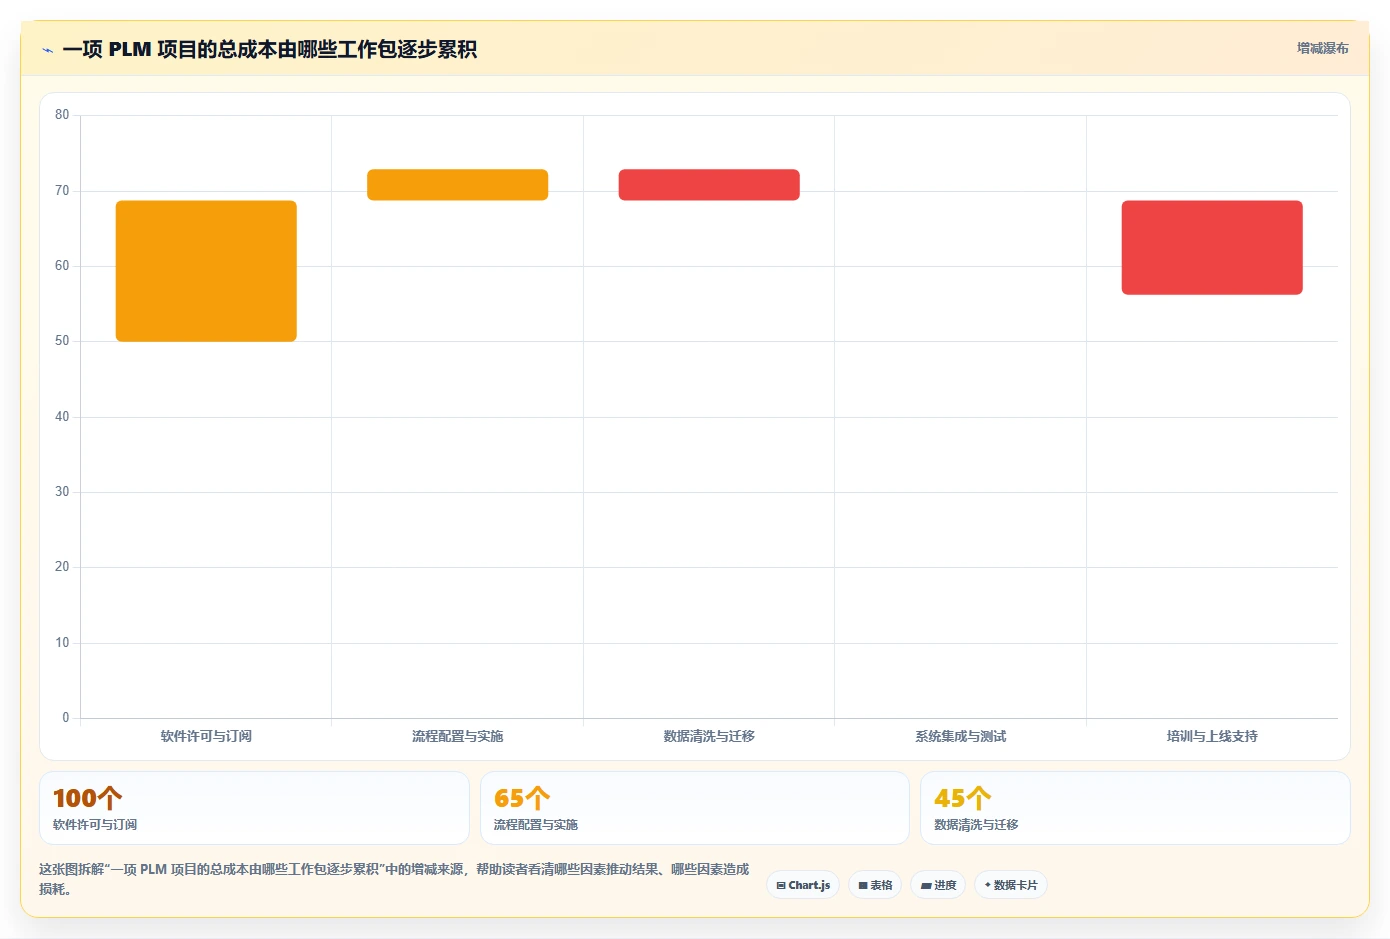Click the Chart.js tag chip
The image size is (1390, 939).
pos(803,885)
